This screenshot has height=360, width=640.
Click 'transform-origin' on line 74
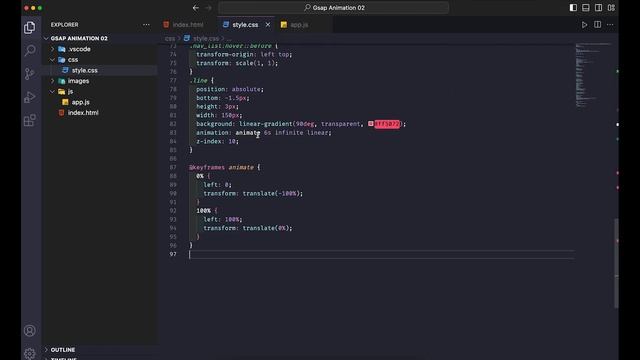tap(225, 54)
